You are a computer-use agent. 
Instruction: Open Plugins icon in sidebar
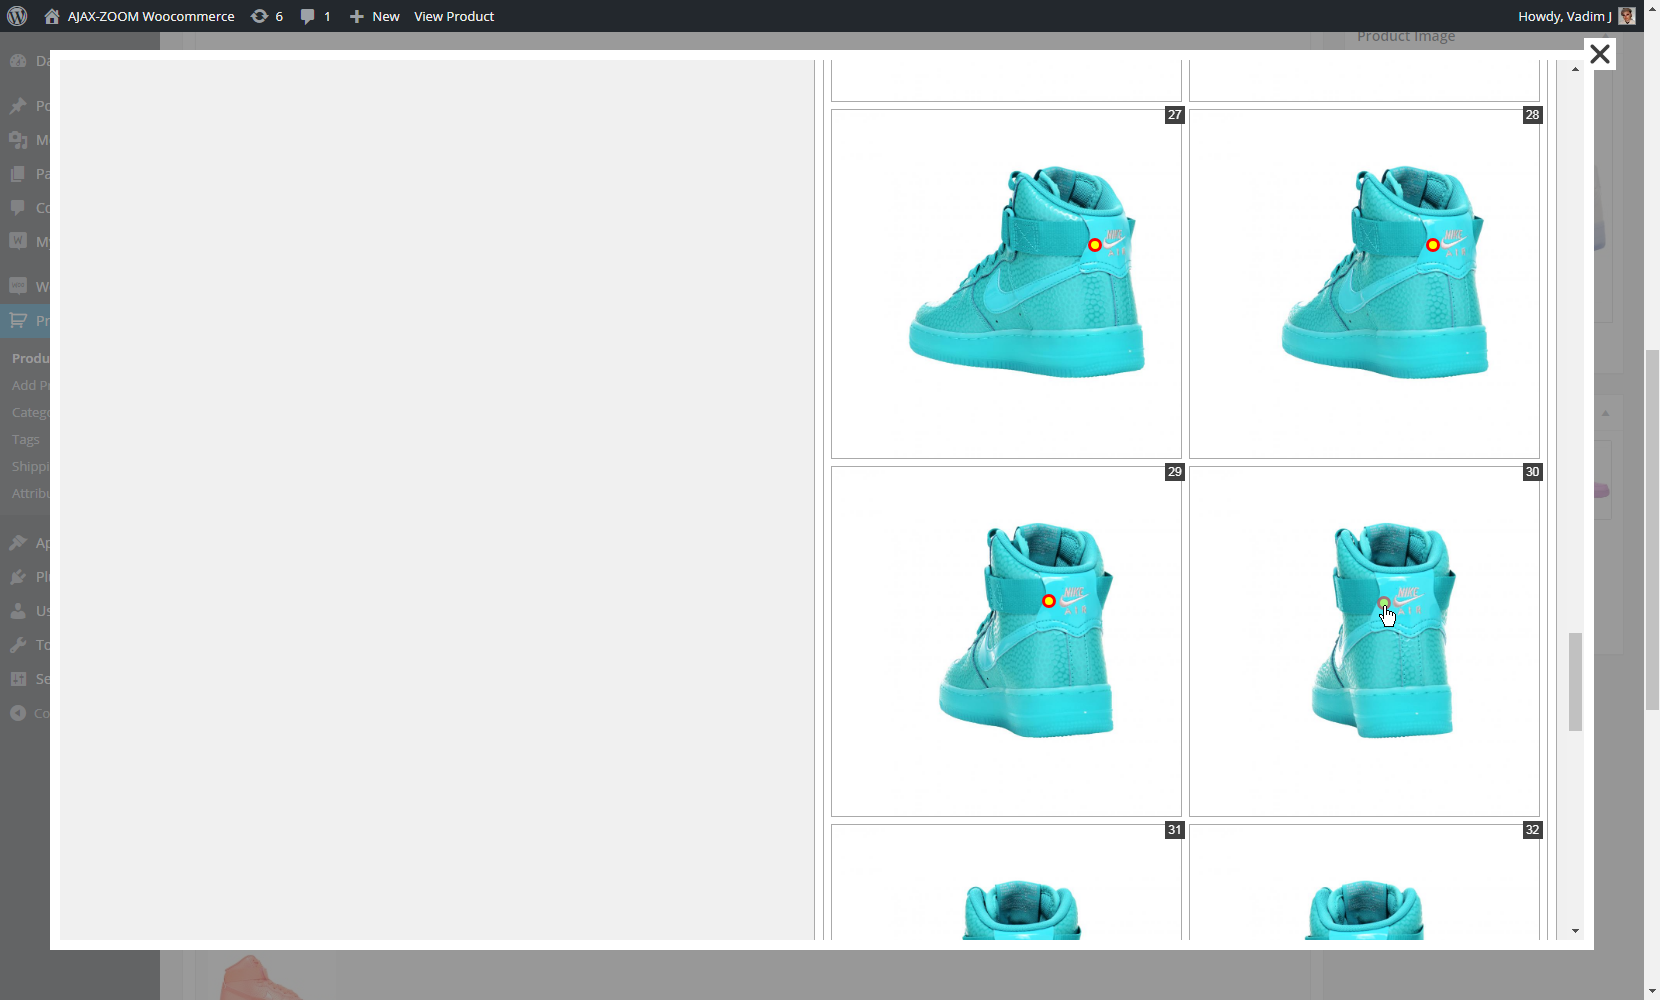[x=18, y=576]
